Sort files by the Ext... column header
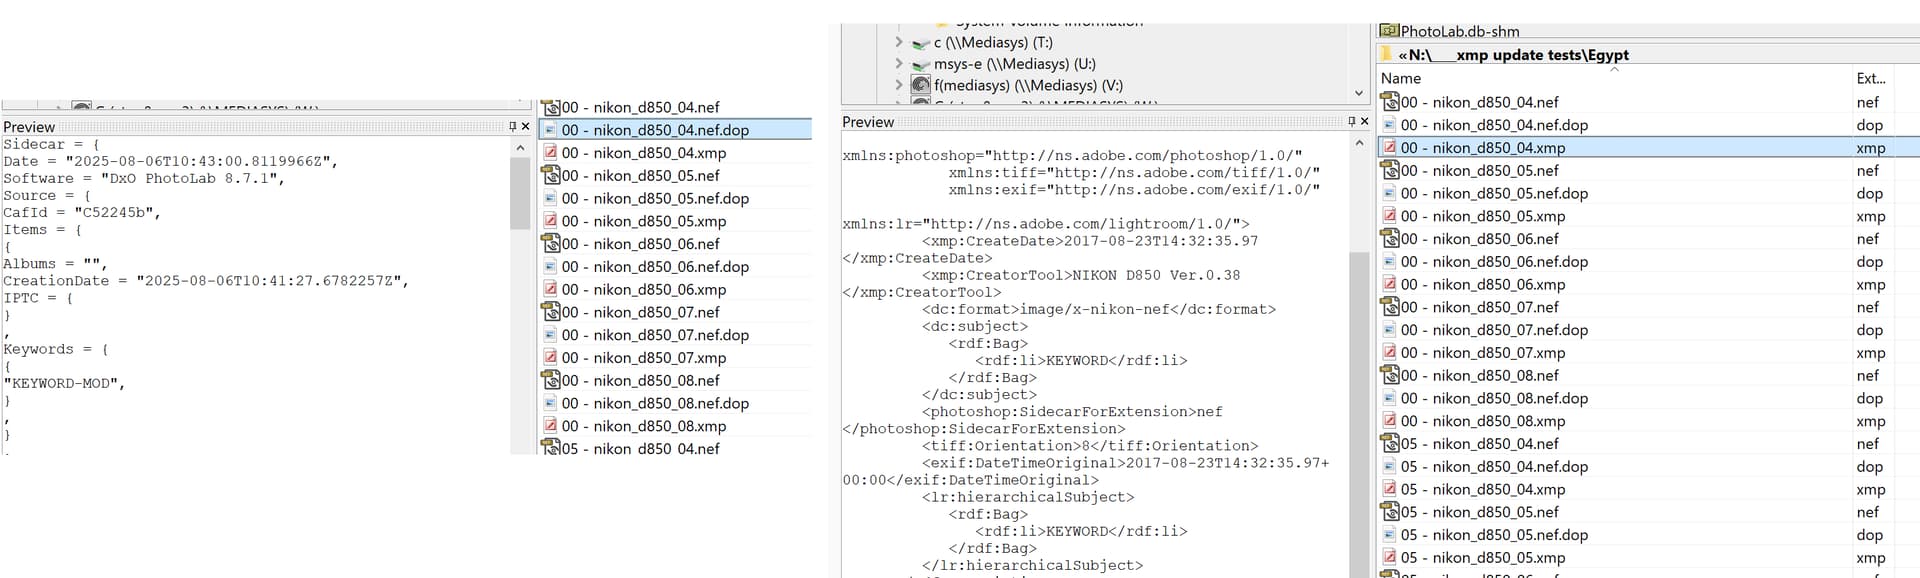Image resolution: width=1920 pixels, height=578 pixels. (1870, 78)
